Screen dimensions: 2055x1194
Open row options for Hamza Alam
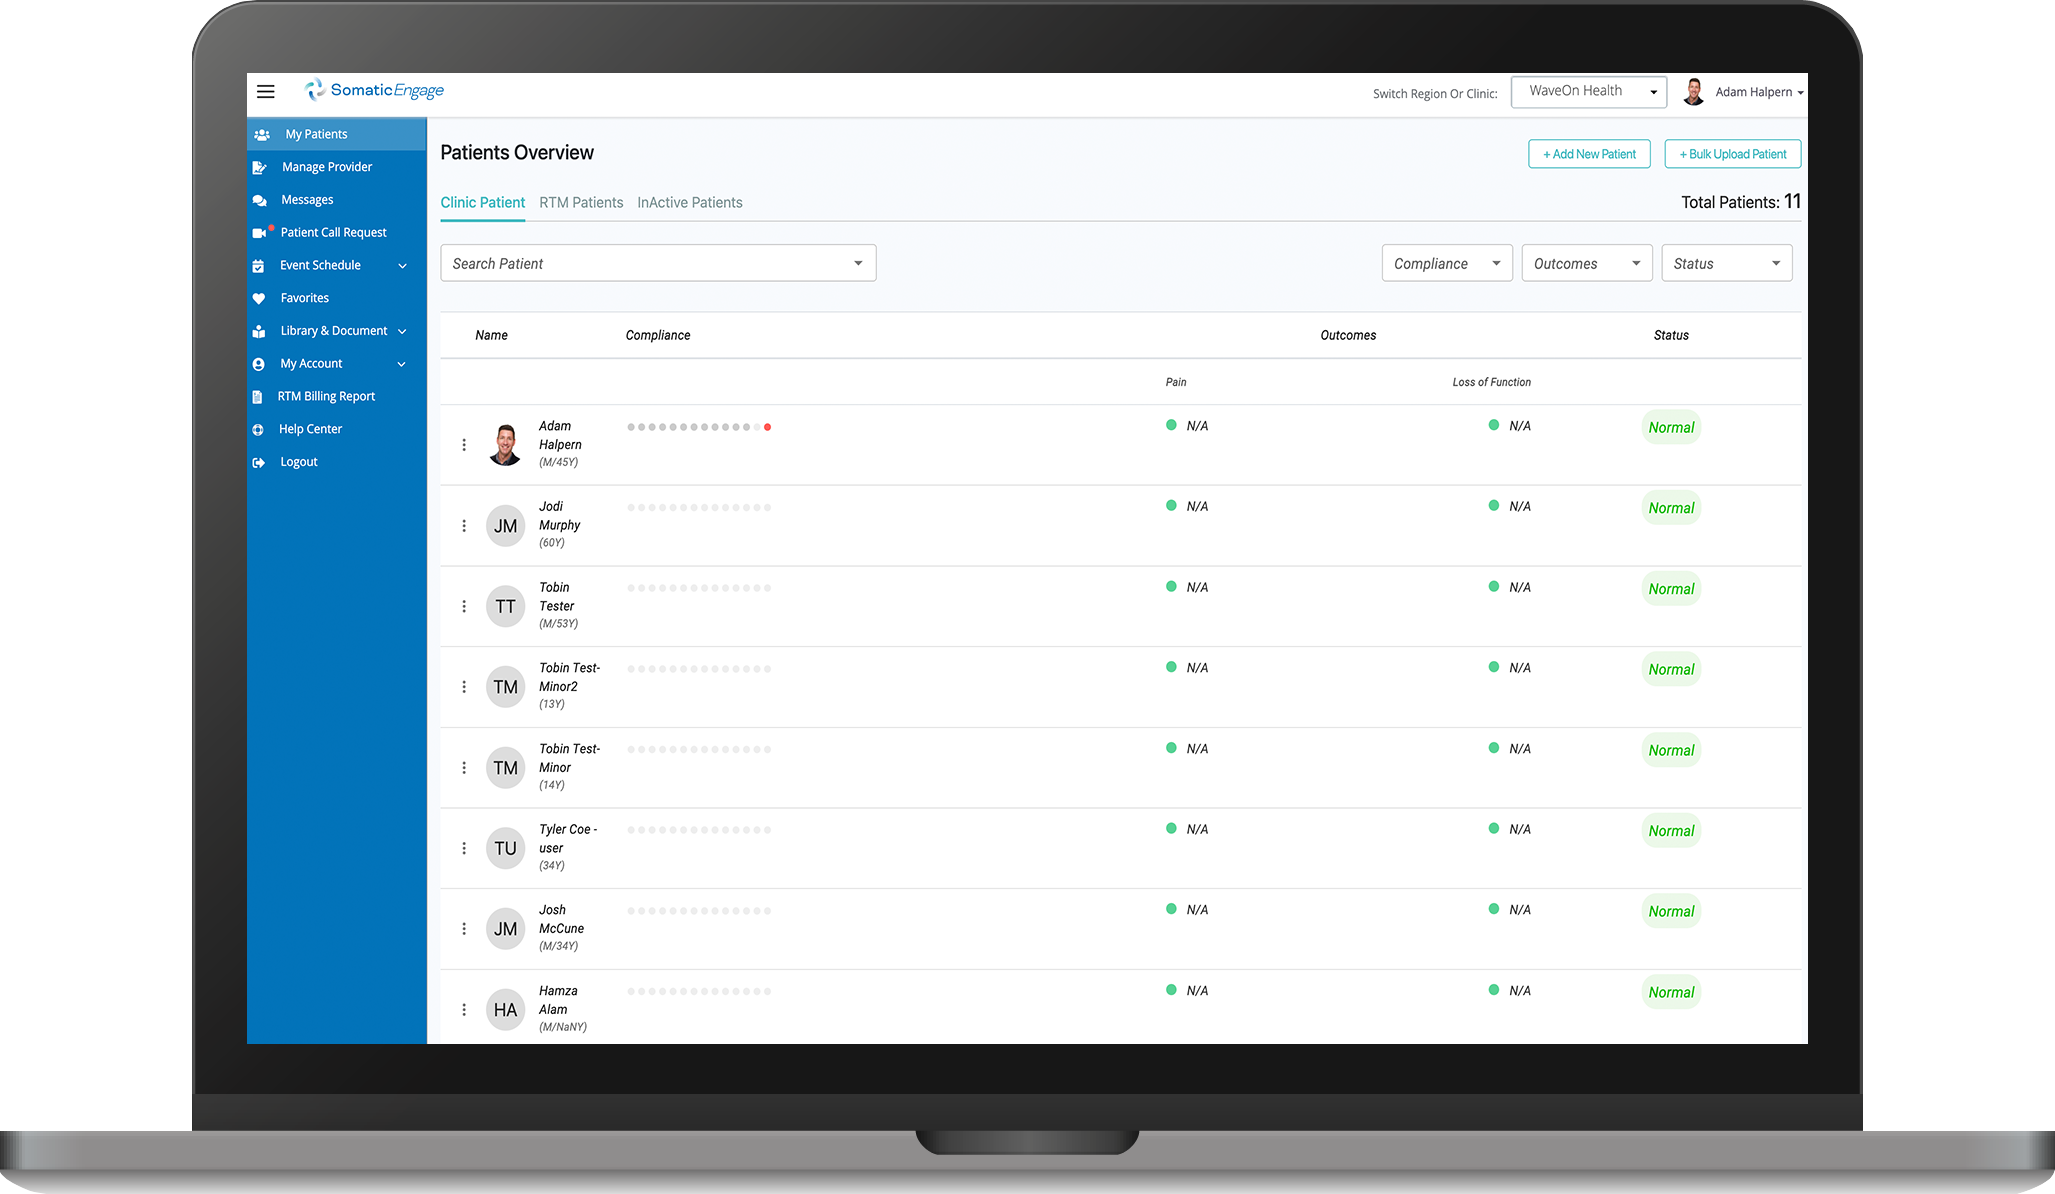[x=464, y=1010]
